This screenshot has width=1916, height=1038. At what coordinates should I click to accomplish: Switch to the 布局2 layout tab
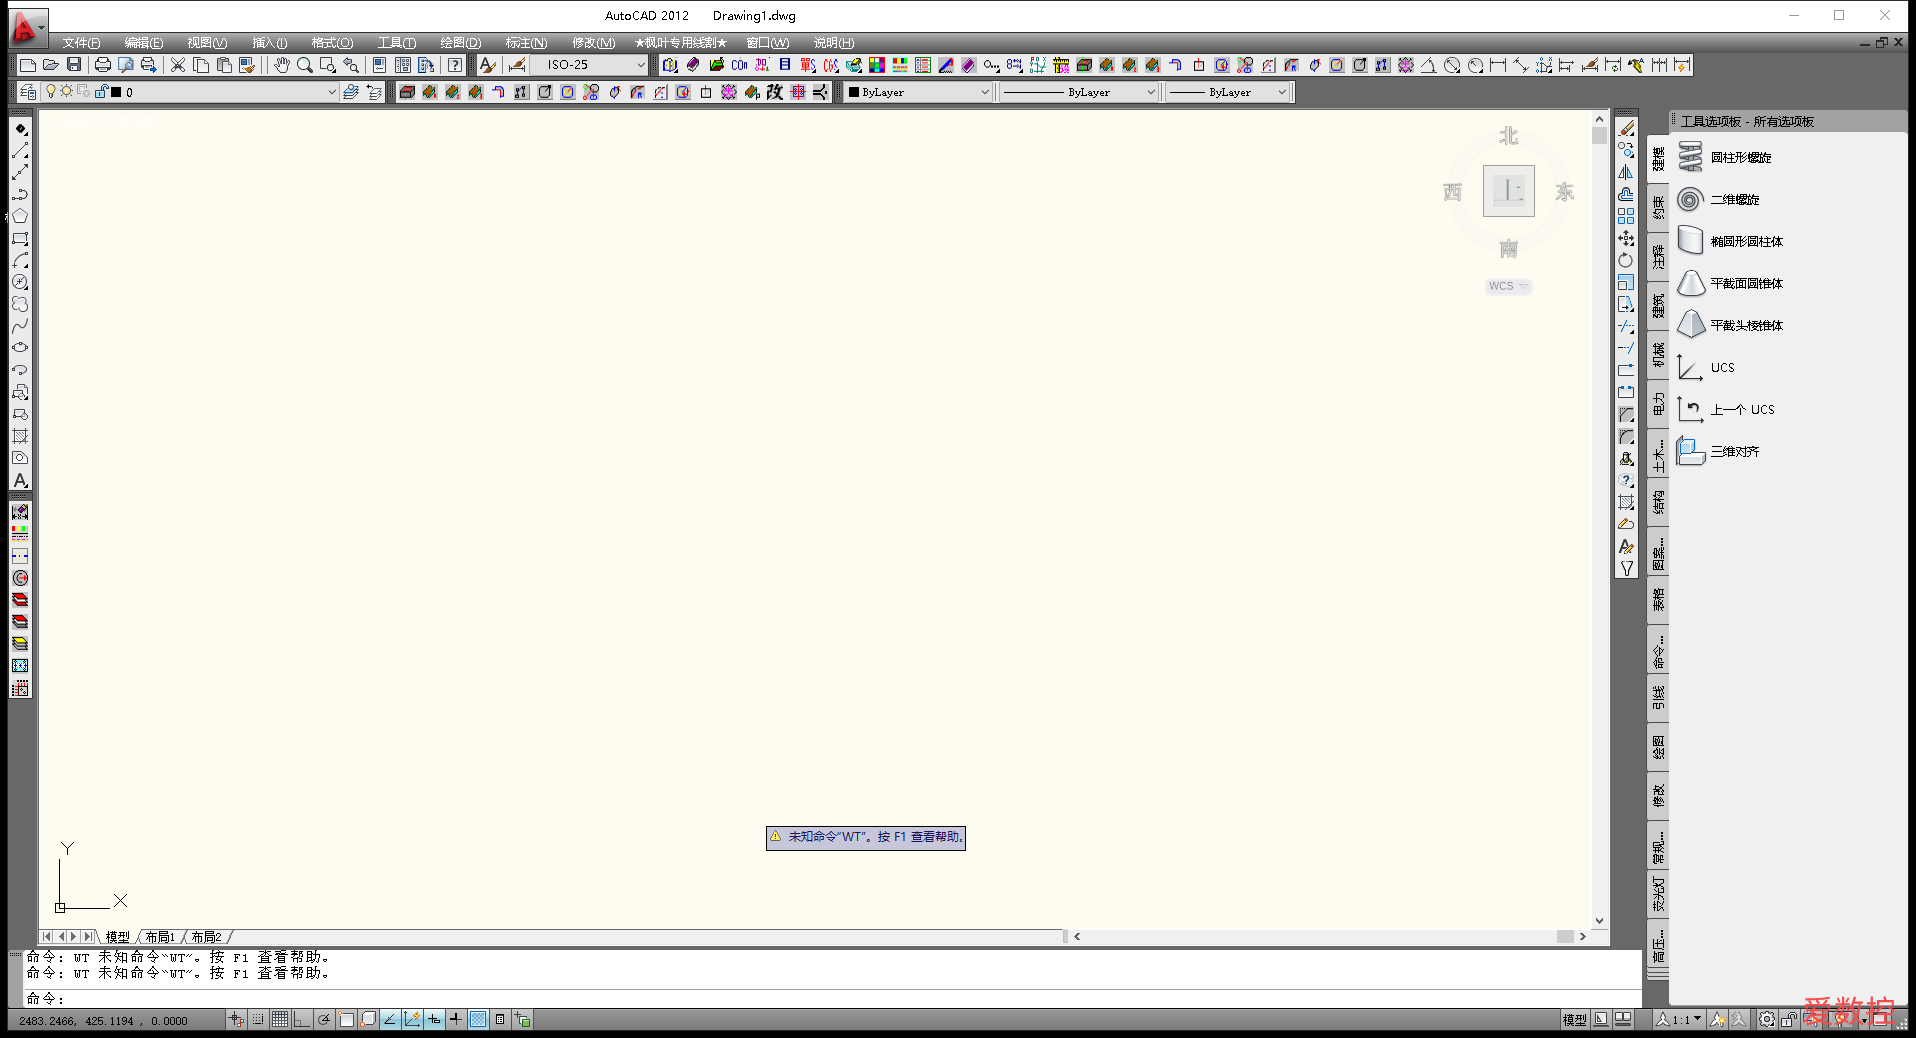pyautogui.click(x=206, y=937)
